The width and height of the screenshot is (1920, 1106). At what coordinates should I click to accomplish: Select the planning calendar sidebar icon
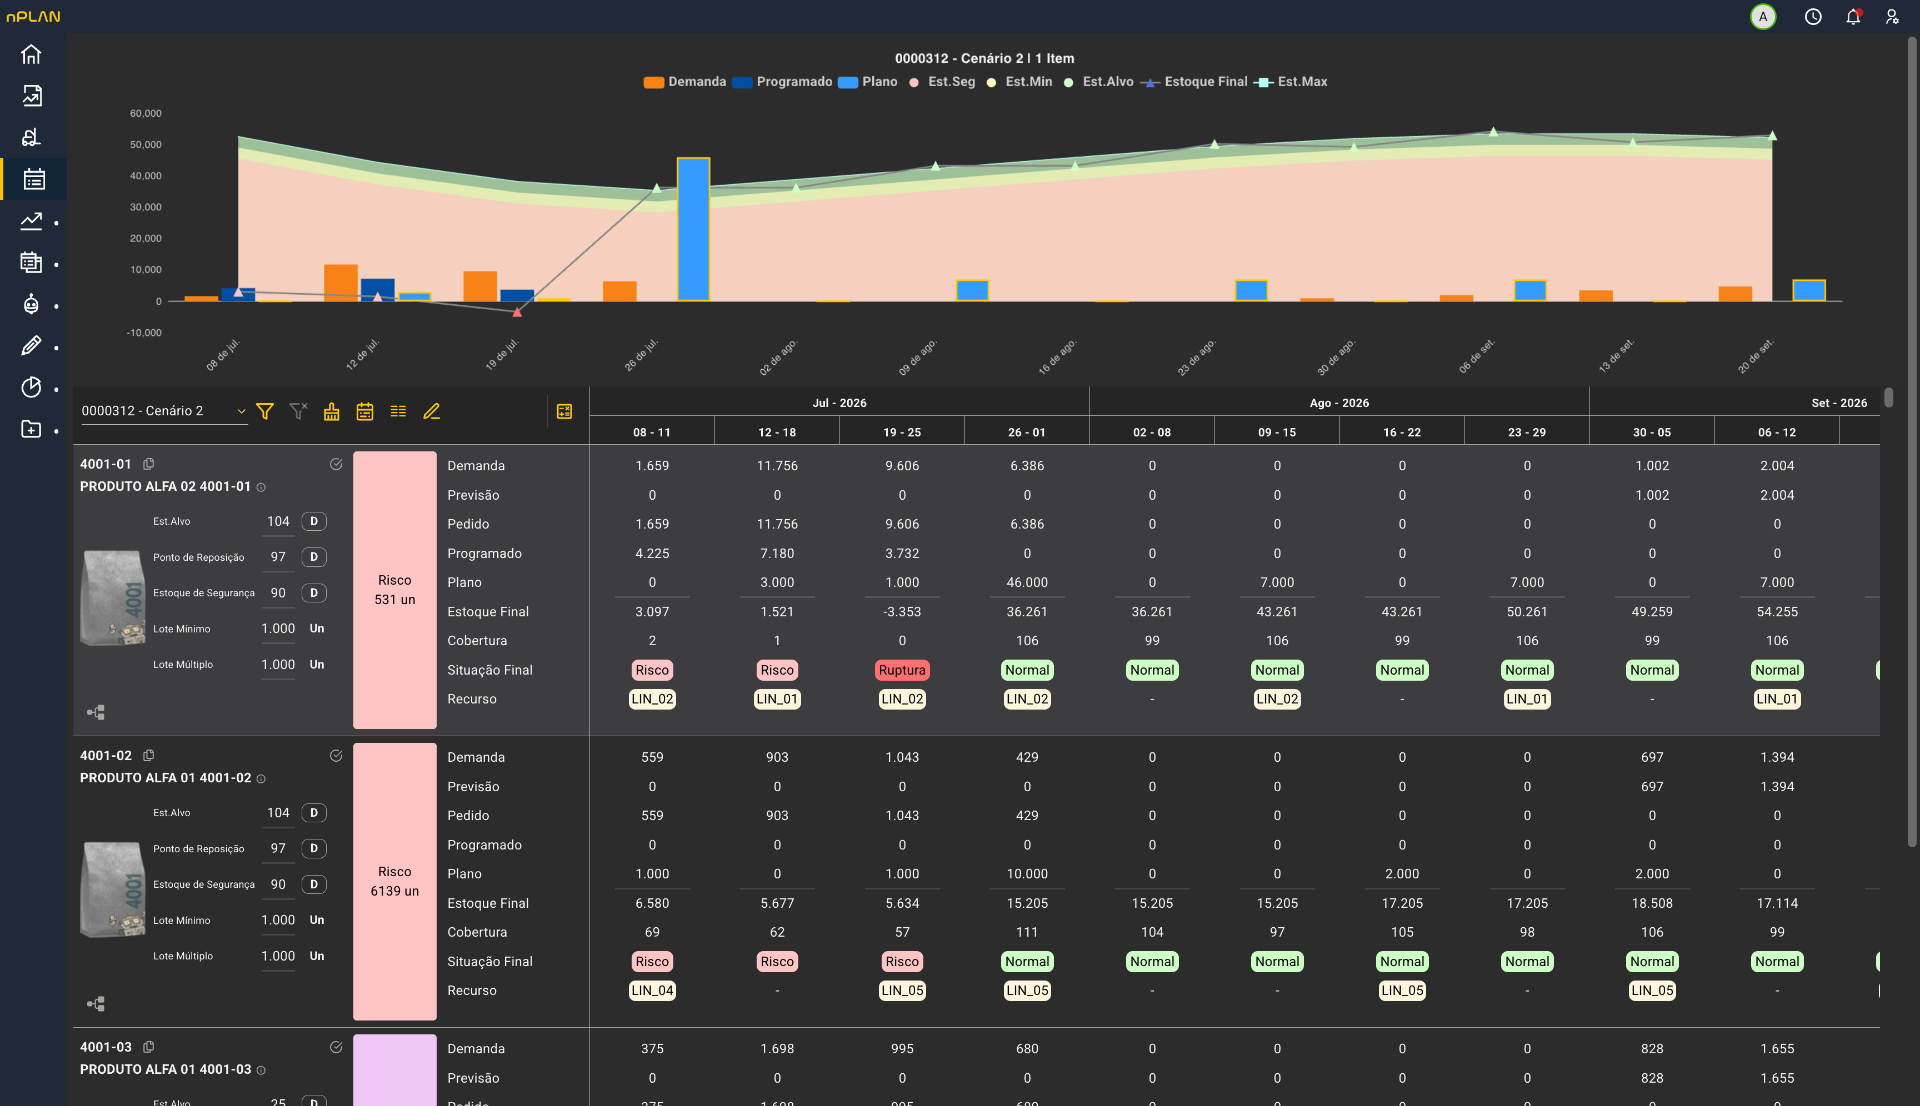(x=34, y=179)
